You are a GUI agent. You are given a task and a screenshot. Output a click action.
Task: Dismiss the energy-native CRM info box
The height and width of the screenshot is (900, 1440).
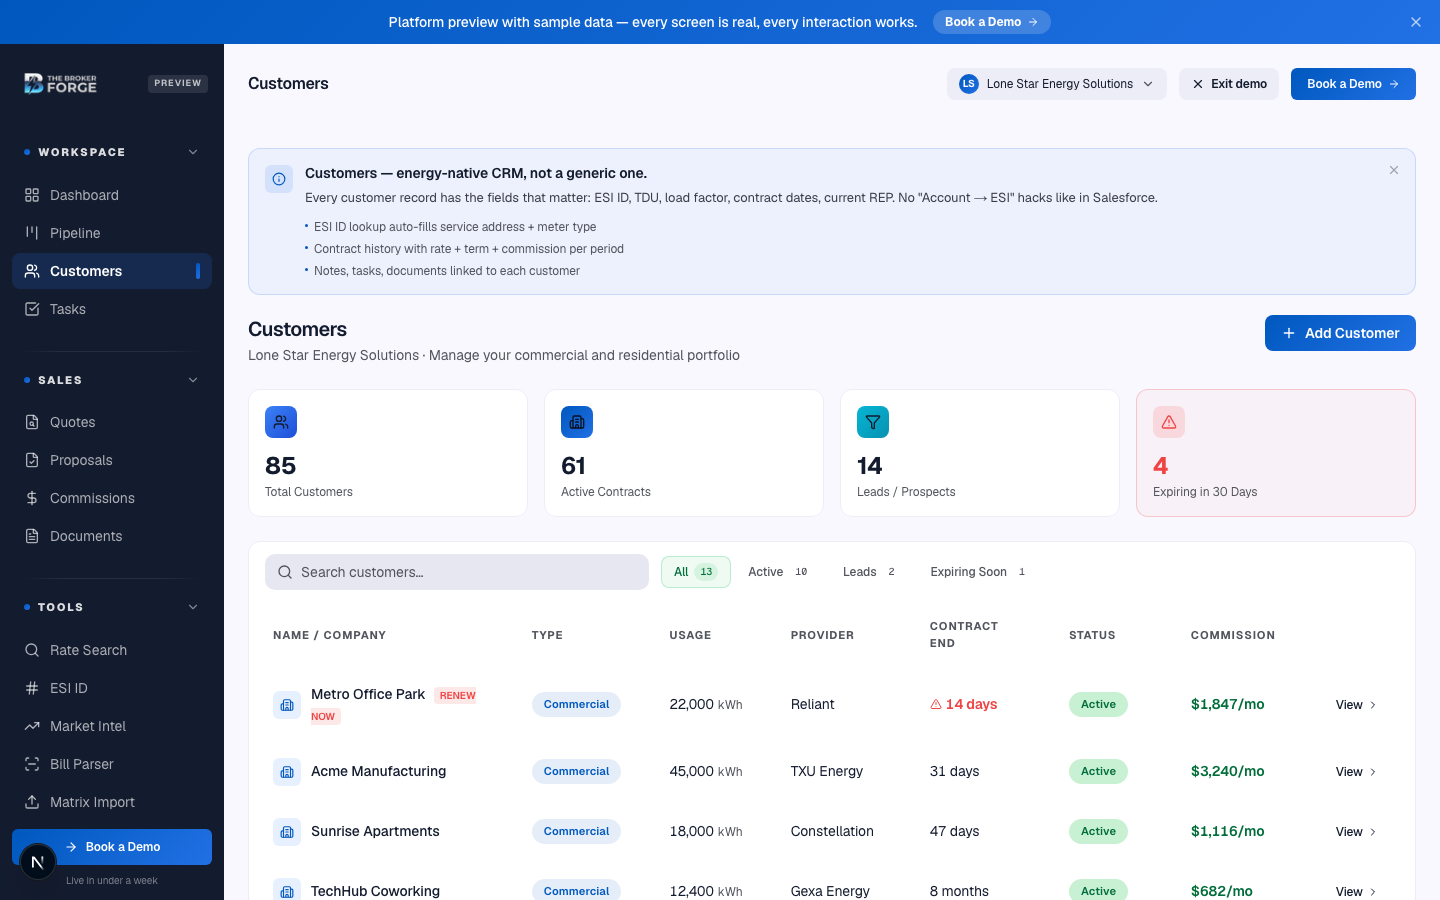tap(1394, 170)
